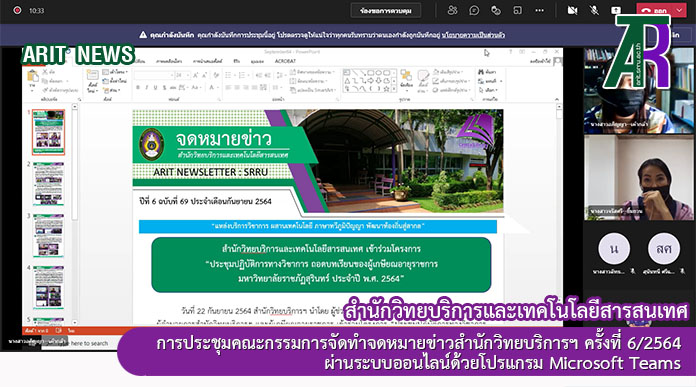Align text left in paragraph group
696x387 pixels.
[228, 87]
